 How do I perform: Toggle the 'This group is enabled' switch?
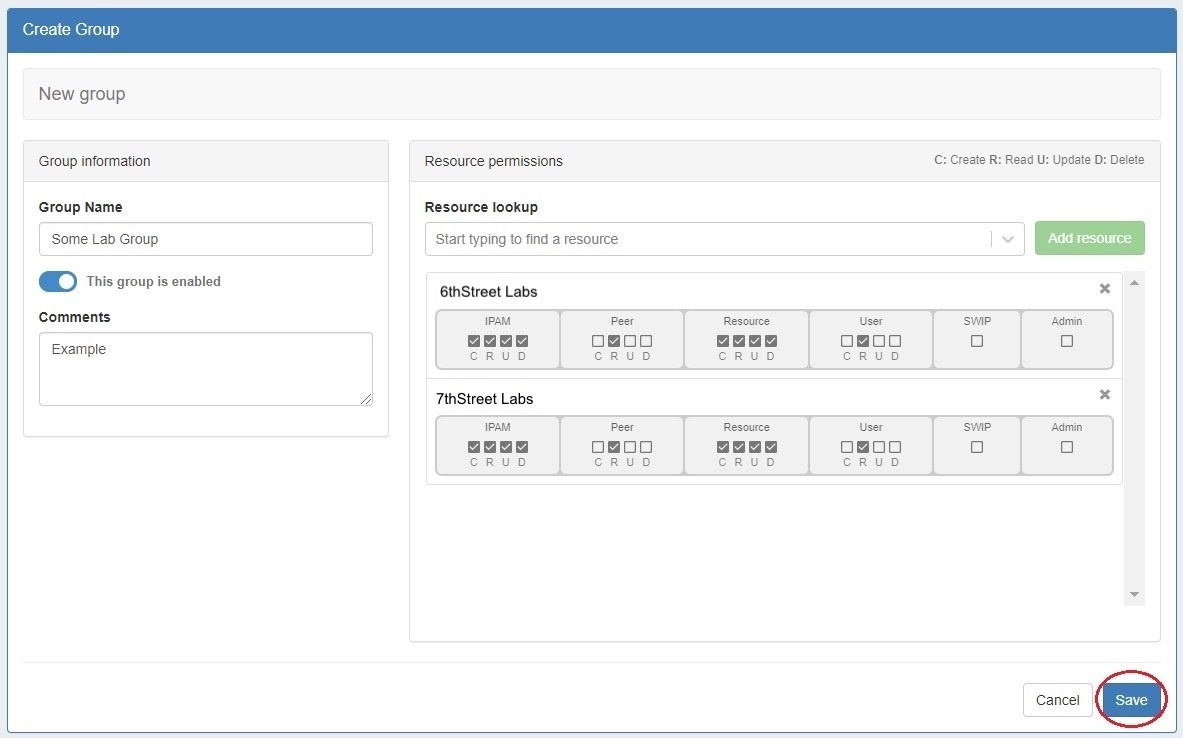tap(58, 282)
